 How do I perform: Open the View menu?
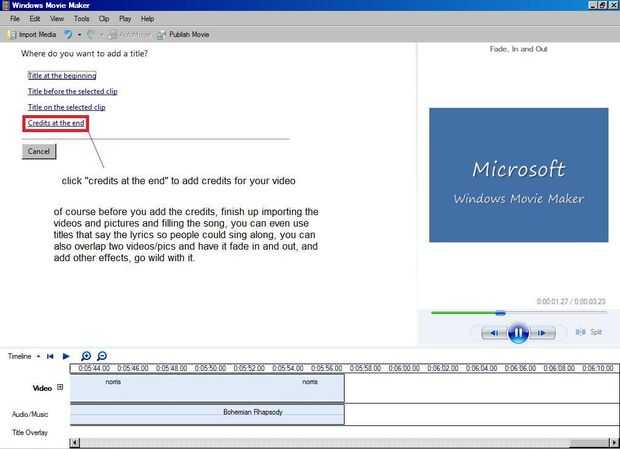(x=57, y=19)
